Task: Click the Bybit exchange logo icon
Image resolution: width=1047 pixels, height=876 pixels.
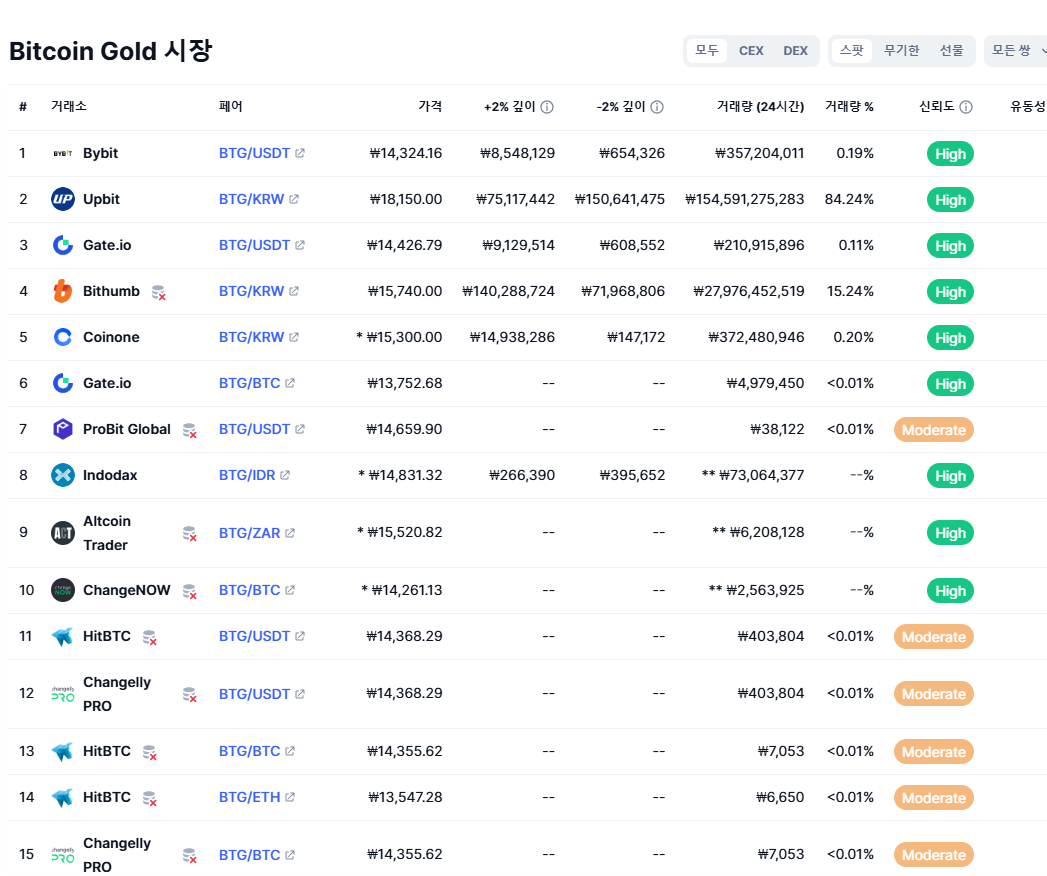Action: click(x=63, y=153)
